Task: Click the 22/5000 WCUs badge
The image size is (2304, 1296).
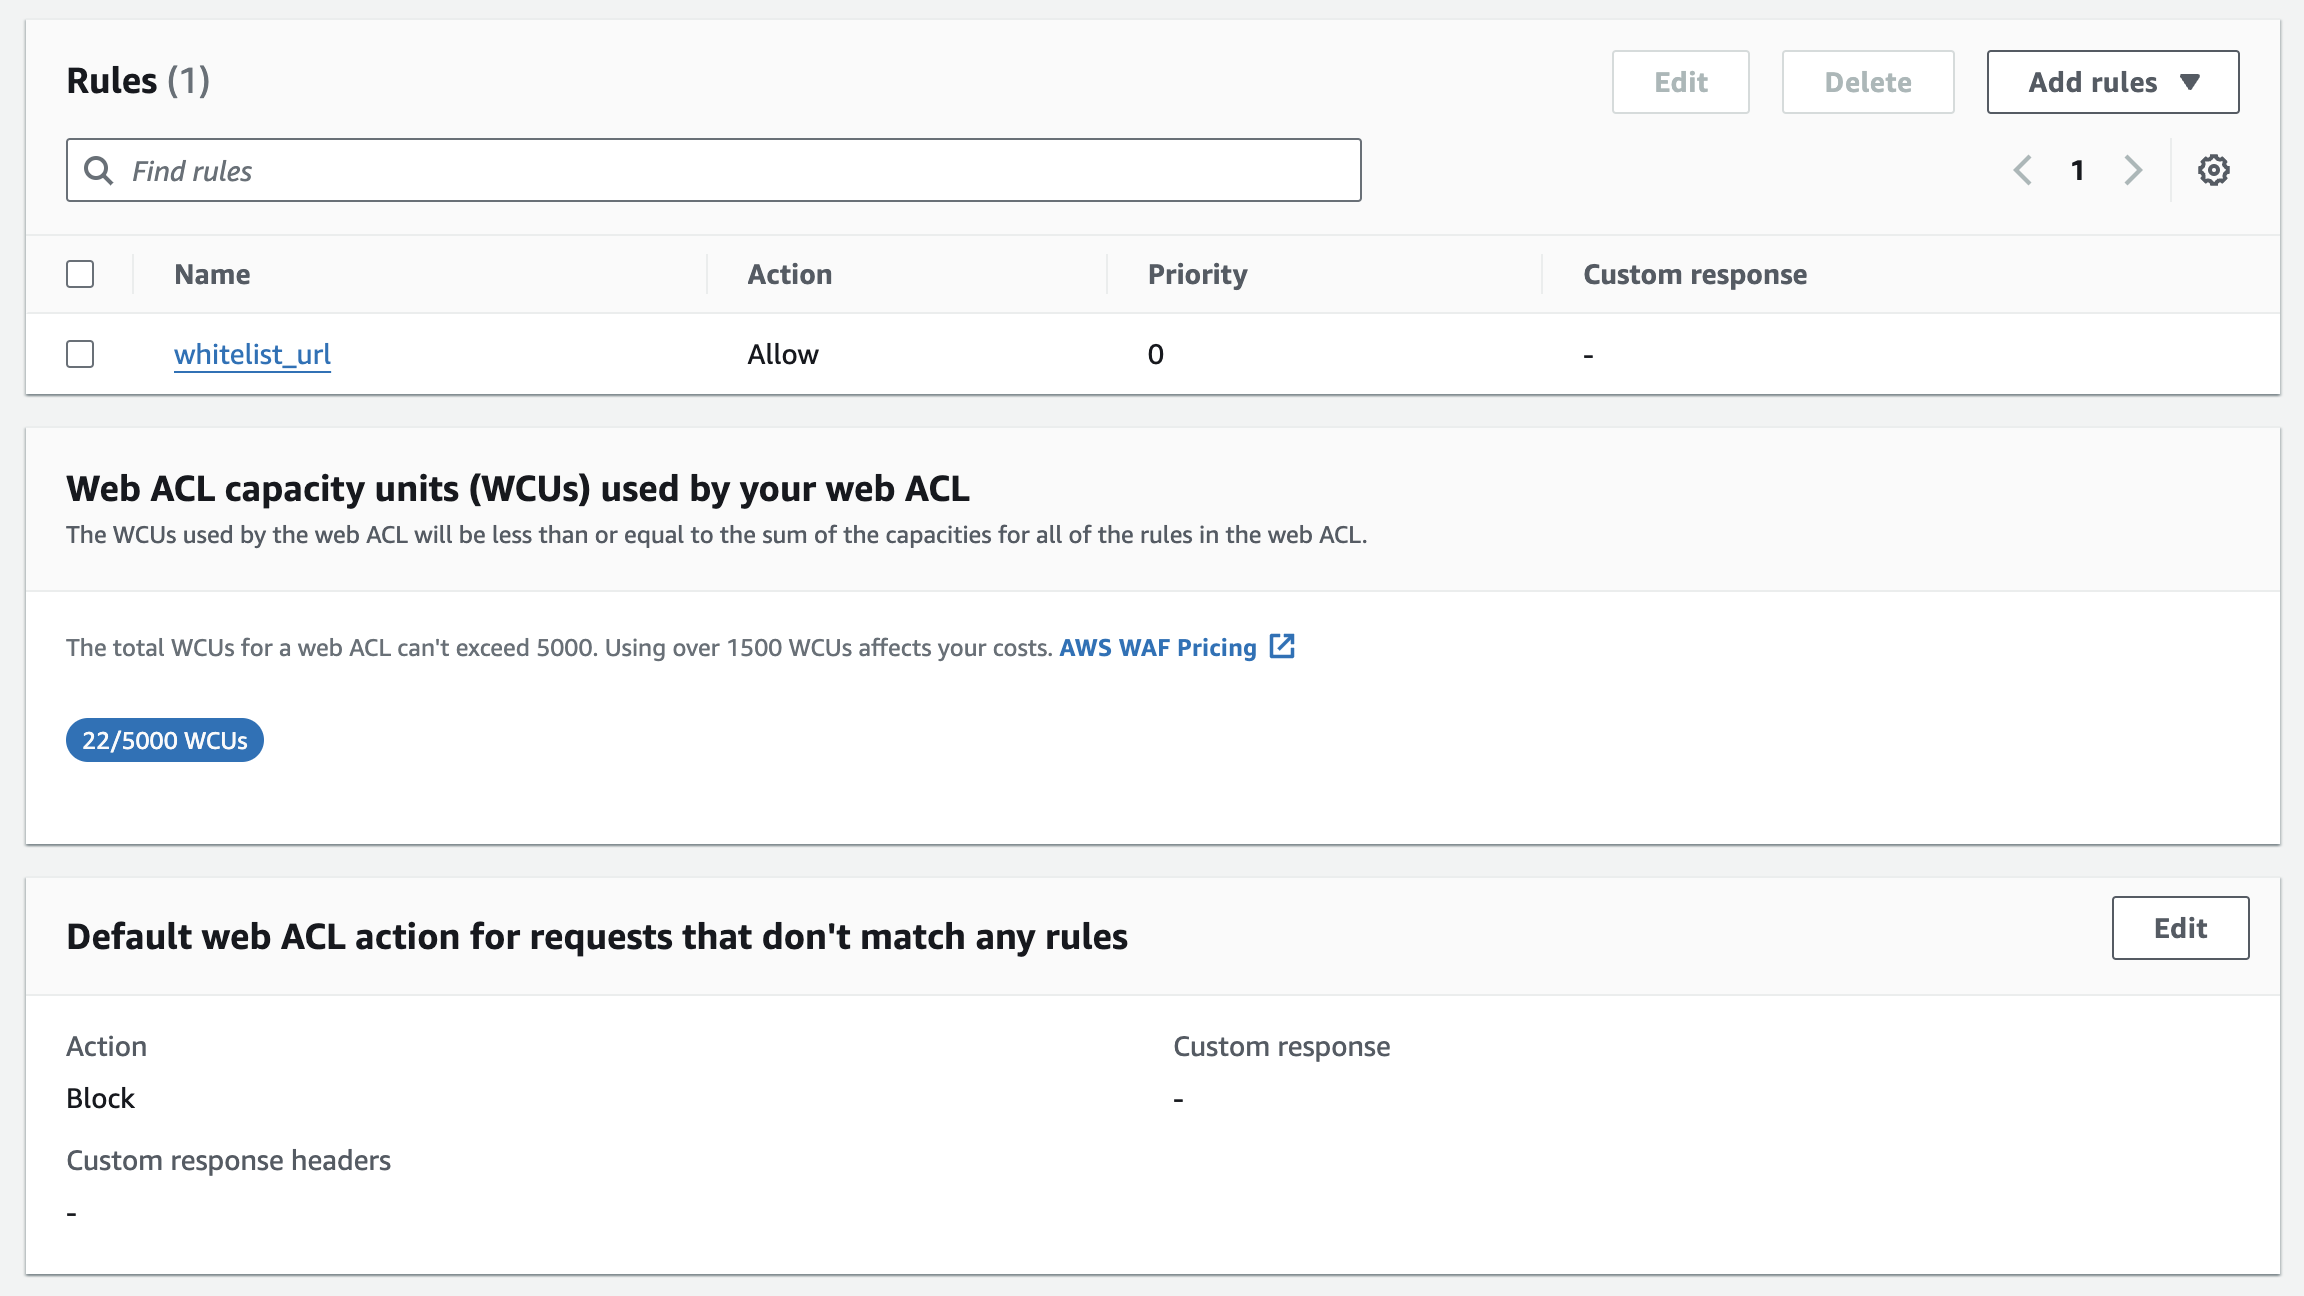Action: pos(165,740)
